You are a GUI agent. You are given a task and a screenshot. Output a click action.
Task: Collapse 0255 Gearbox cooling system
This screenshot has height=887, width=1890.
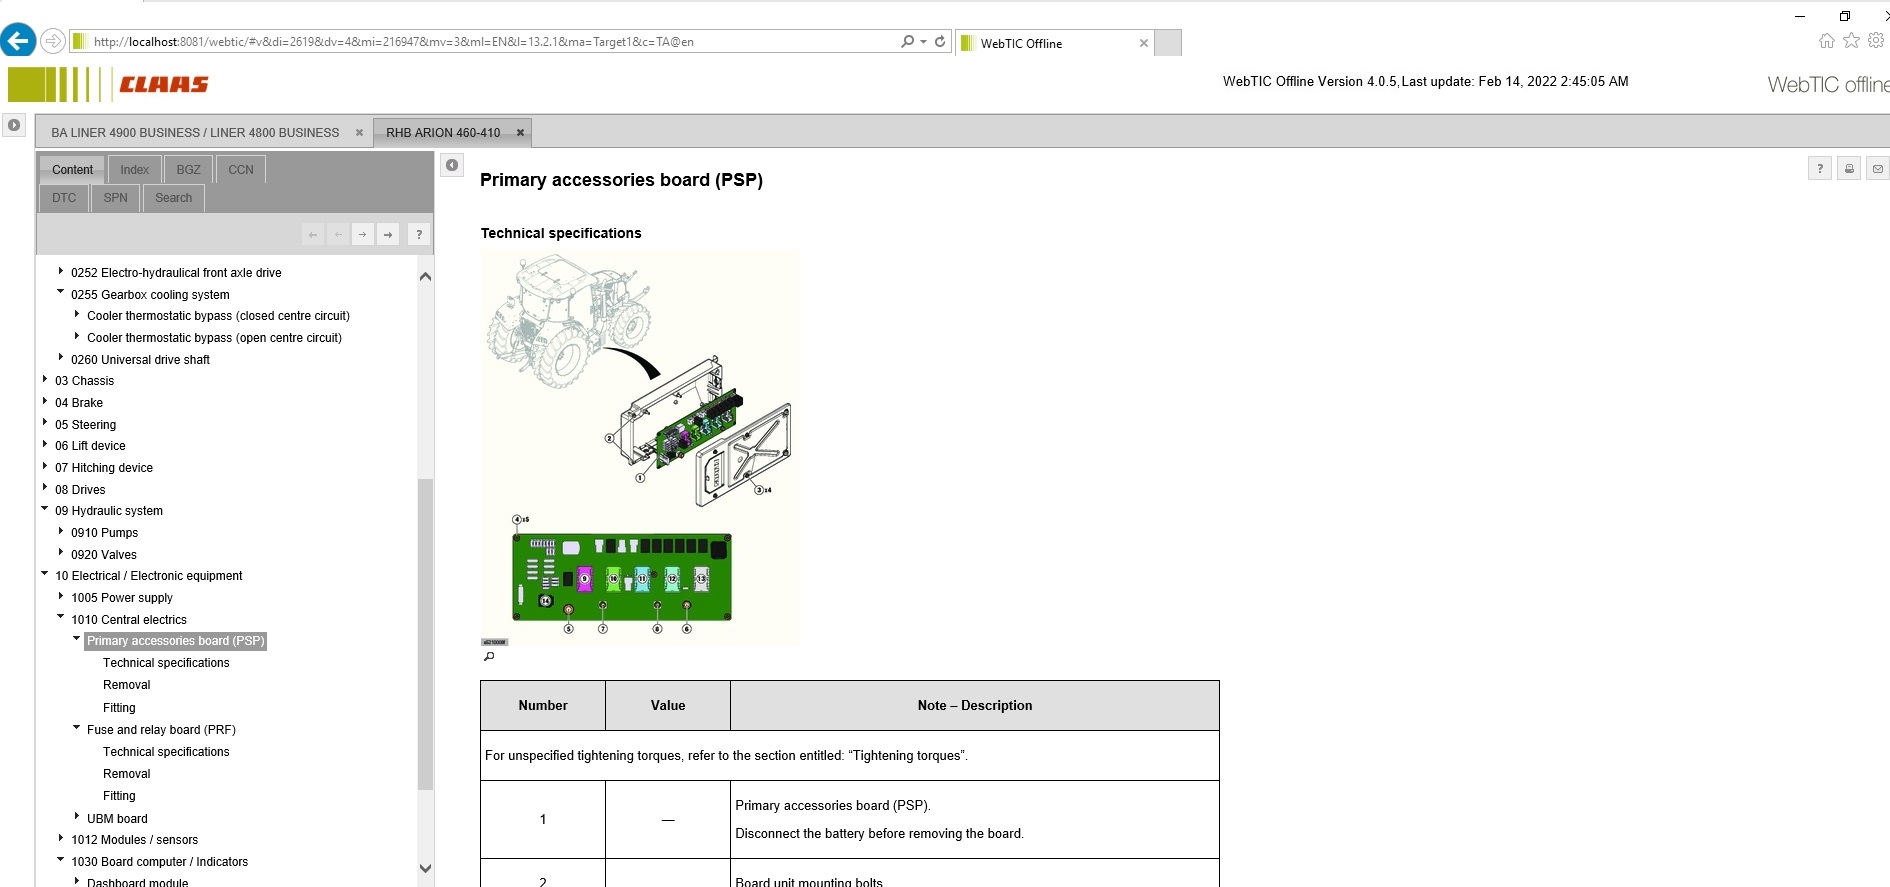pyautogui.click(x=60, y=292)
